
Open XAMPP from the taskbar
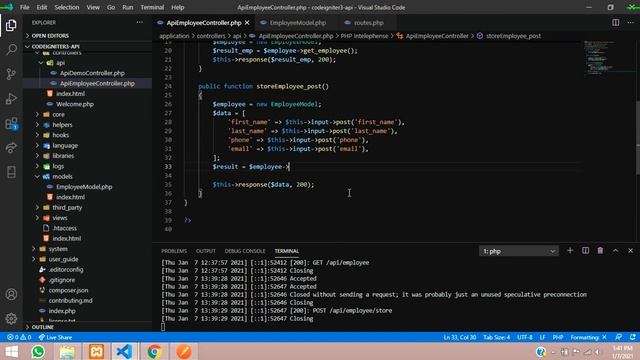[x=96, y=351]
